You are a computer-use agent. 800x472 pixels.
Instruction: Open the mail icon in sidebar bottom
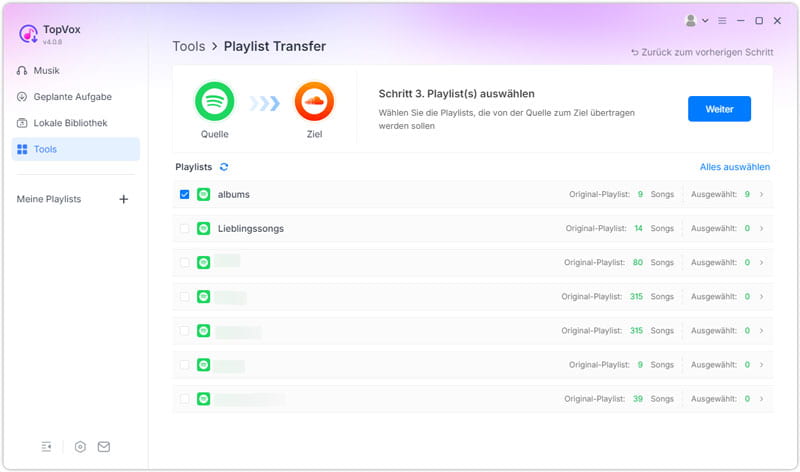[104, 447]
